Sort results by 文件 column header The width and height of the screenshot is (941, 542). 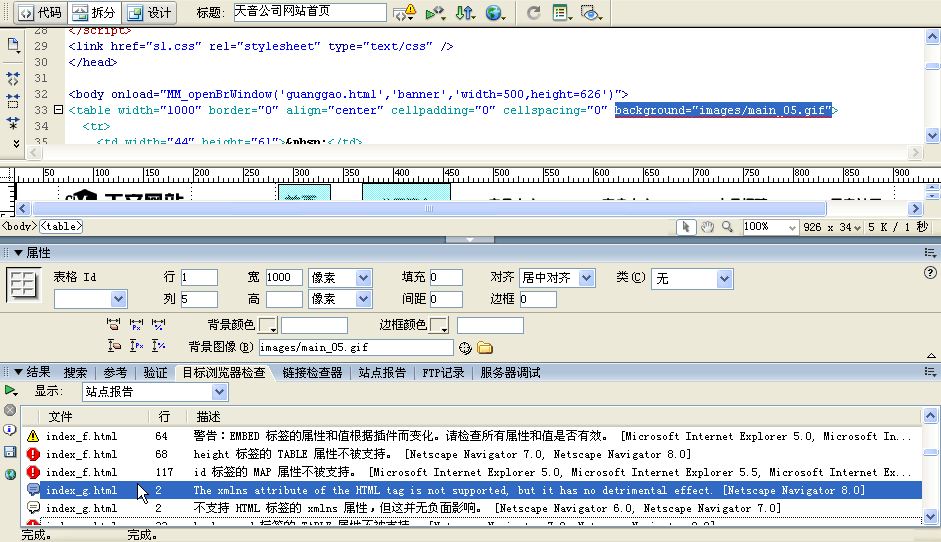(60, 416)
